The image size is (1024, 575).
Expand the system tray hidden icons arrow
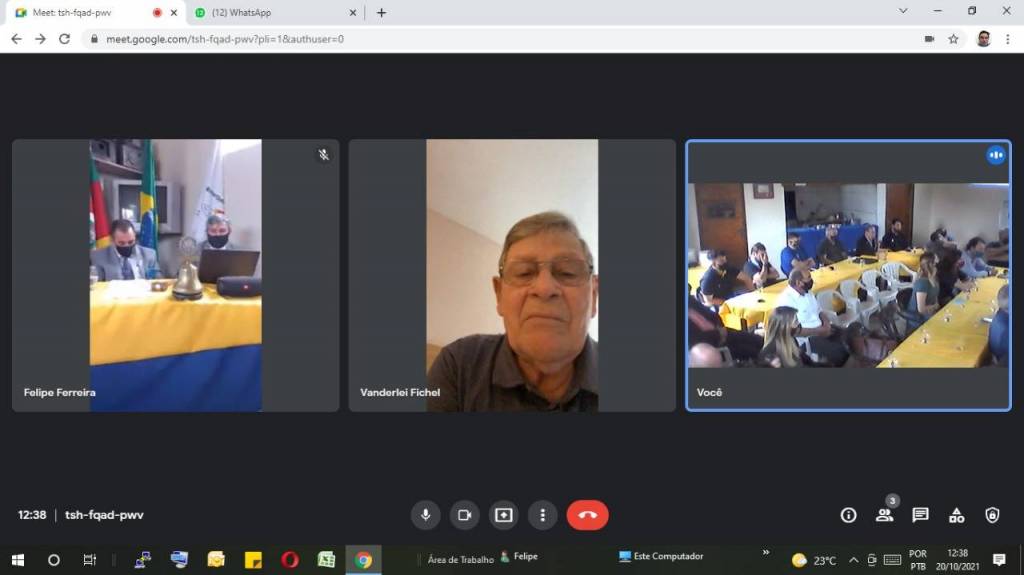[853, 560]
